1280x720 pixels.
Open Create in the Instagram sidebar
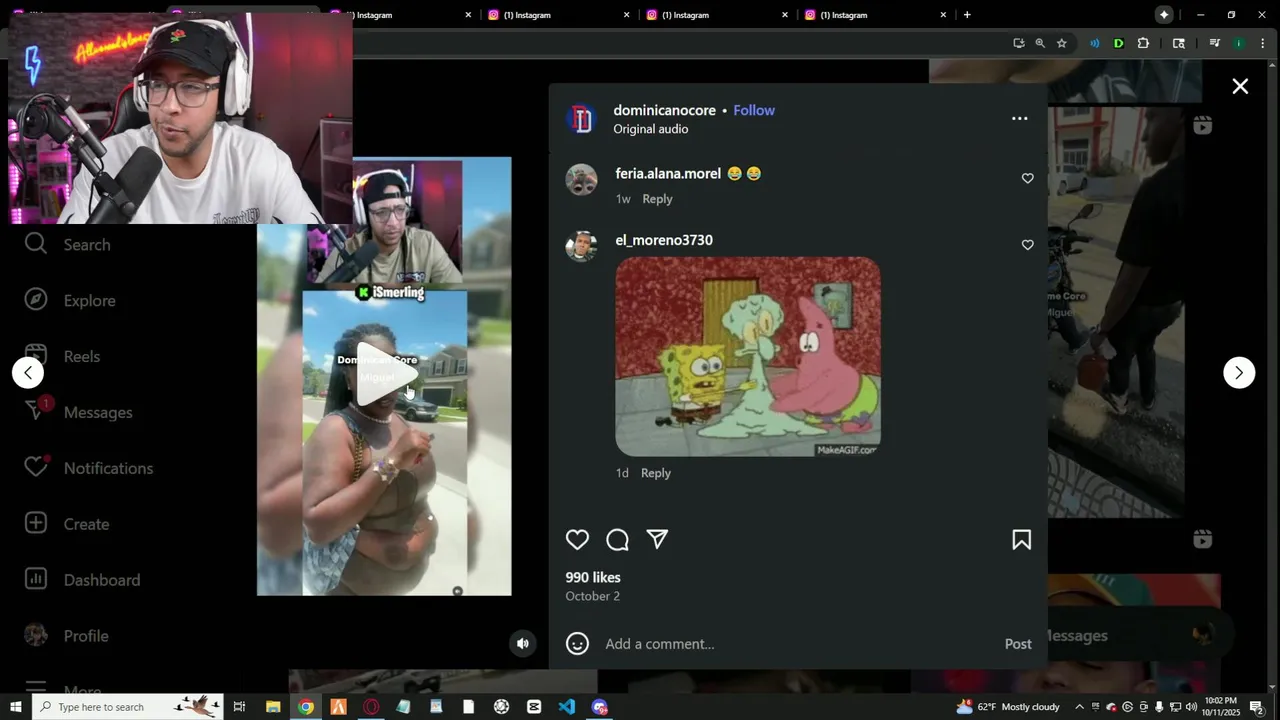67,525
